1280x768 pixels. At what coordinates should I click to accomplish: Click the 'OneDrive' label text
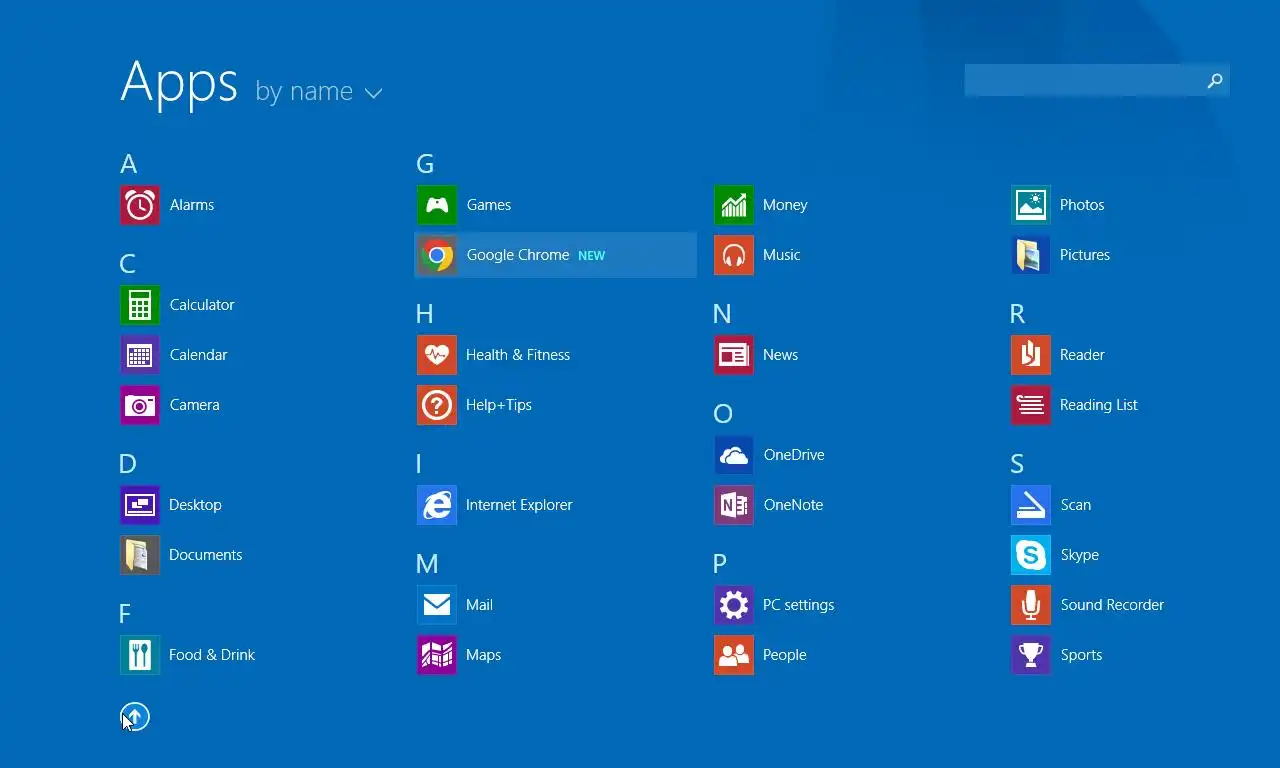pyautogui.click(x=794, y=455)
